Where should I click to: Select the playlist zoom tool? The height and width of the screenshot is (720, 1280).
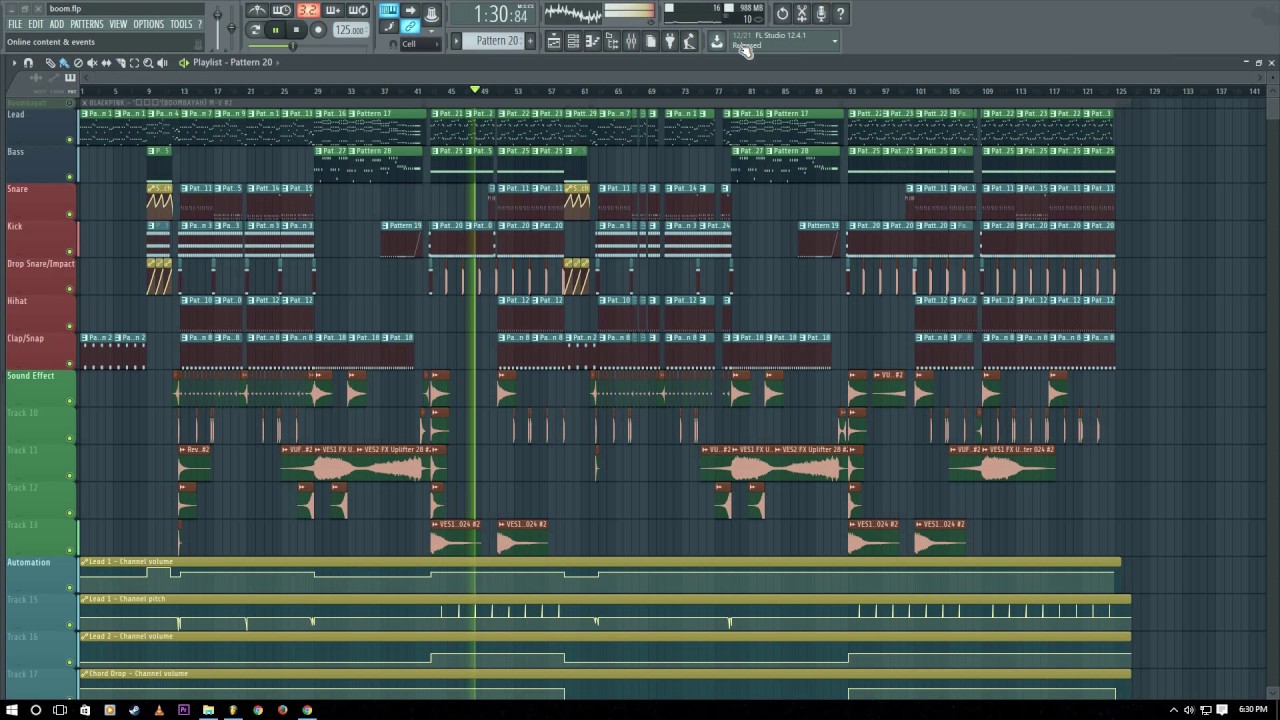pyautogui.click(x=148, y=62)
